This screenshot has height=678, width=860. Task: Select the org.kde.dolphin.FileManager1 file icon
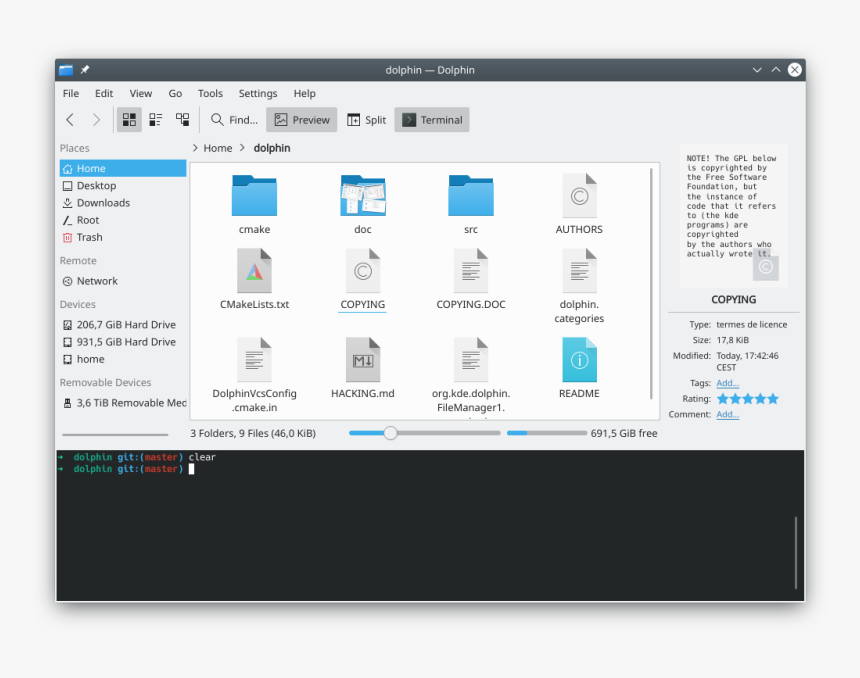point(471,359)
